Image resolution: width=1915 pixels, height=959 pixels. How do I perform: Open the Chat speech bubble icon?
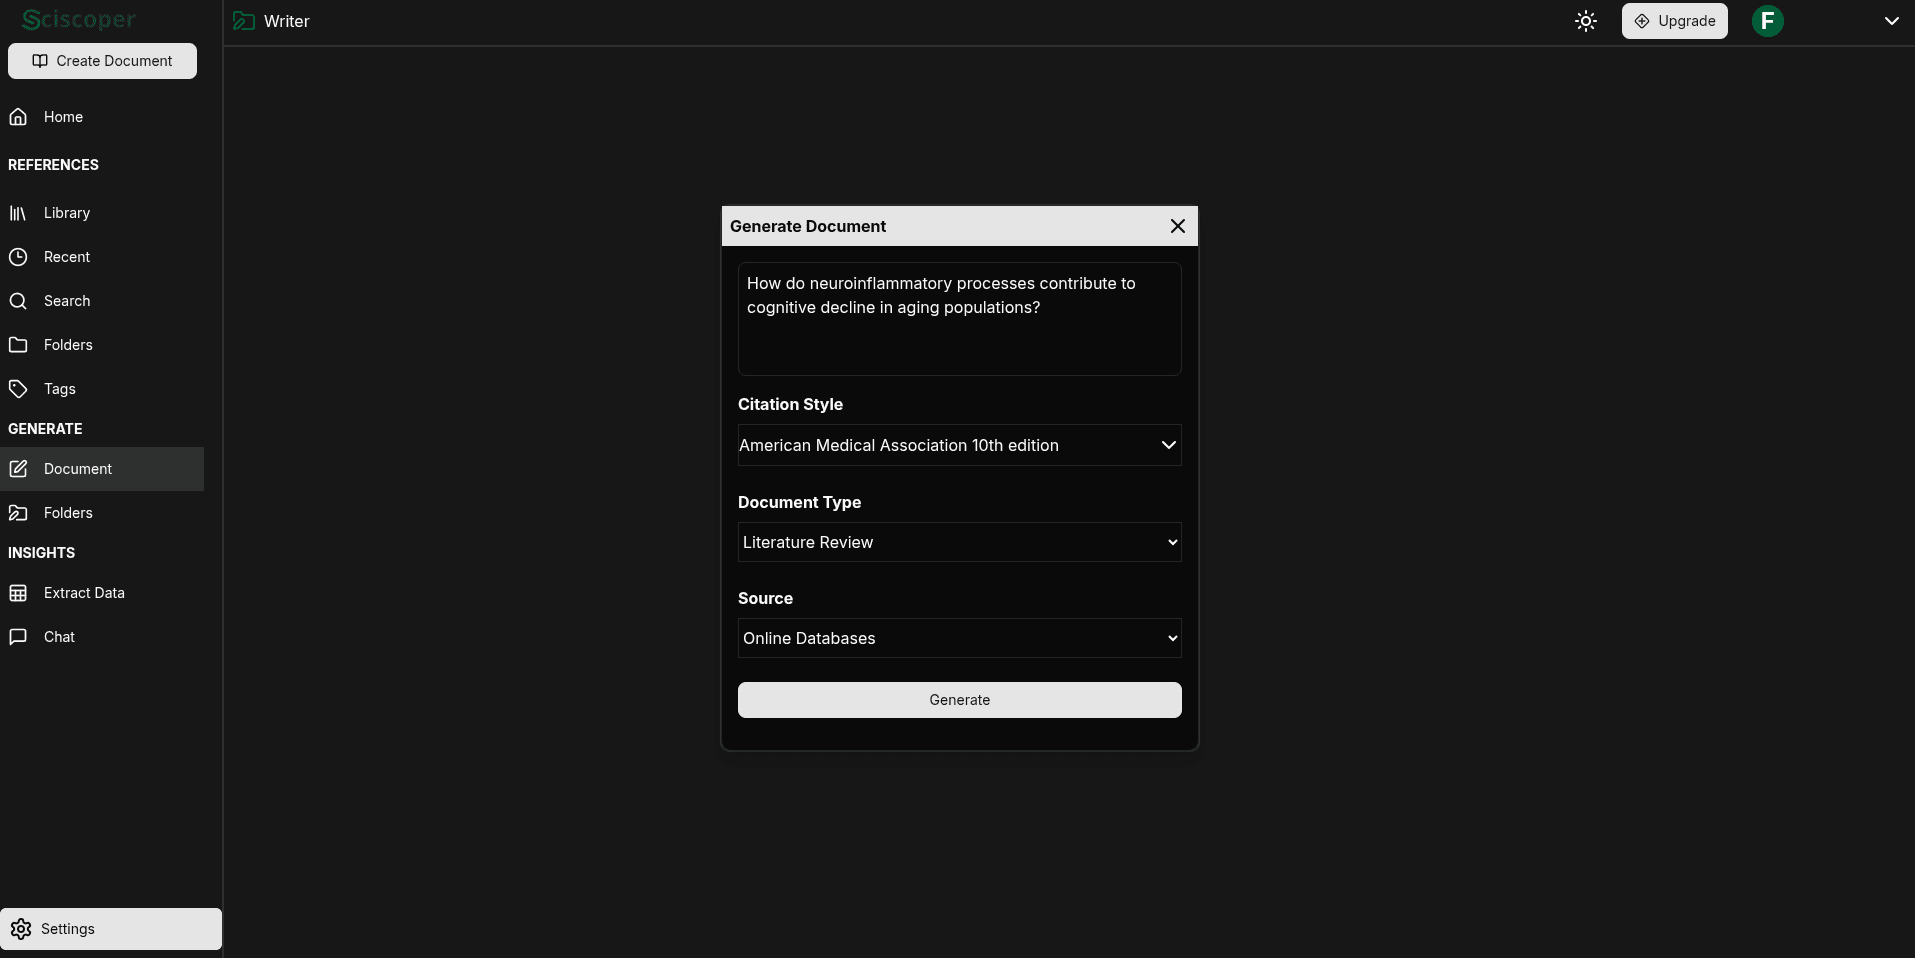coord(18,637)
